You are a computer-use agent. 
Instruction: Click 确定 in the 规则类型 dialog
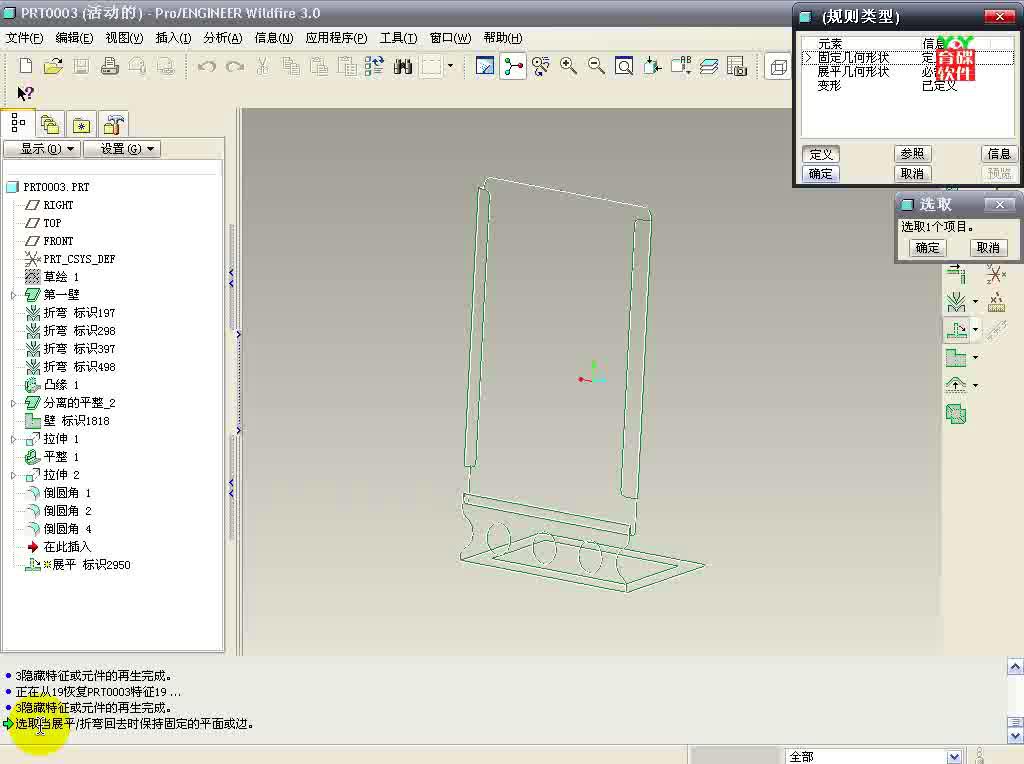pos(820,174)
